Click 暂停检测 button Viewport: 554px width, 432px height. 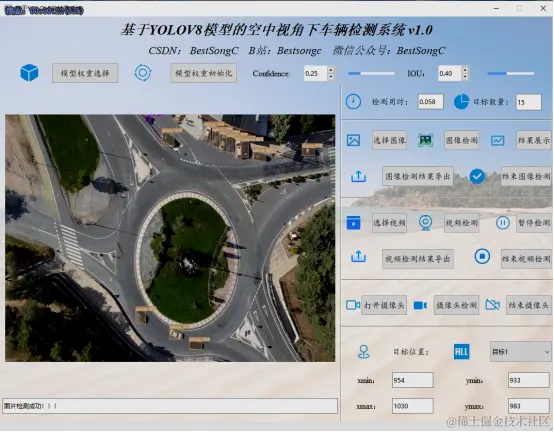click(x=534, y=223)
